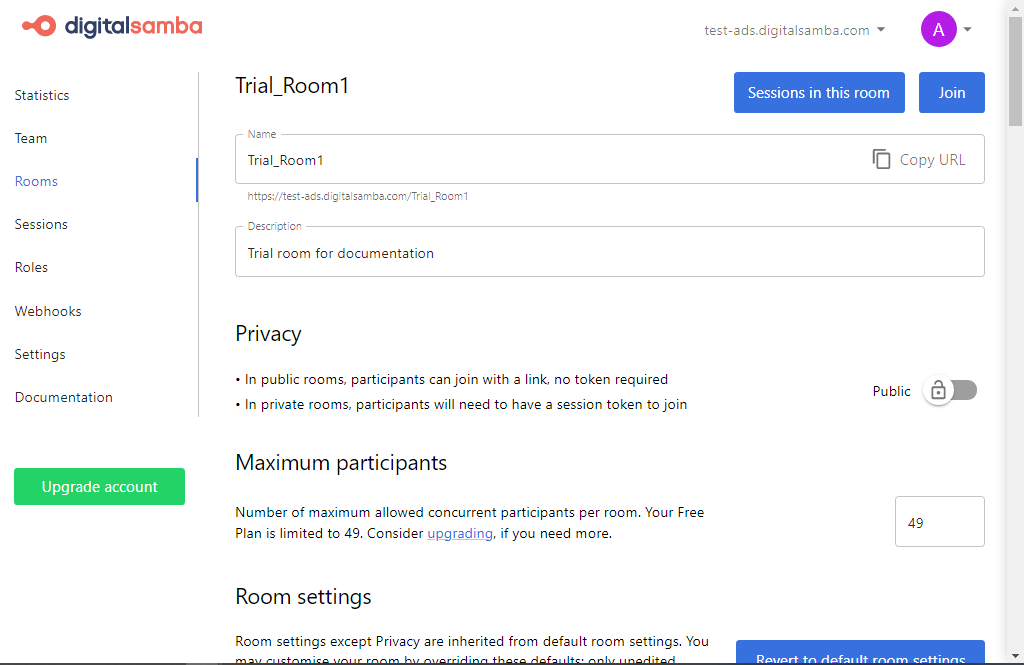Click the Upgrade account button

pos(99,486)
